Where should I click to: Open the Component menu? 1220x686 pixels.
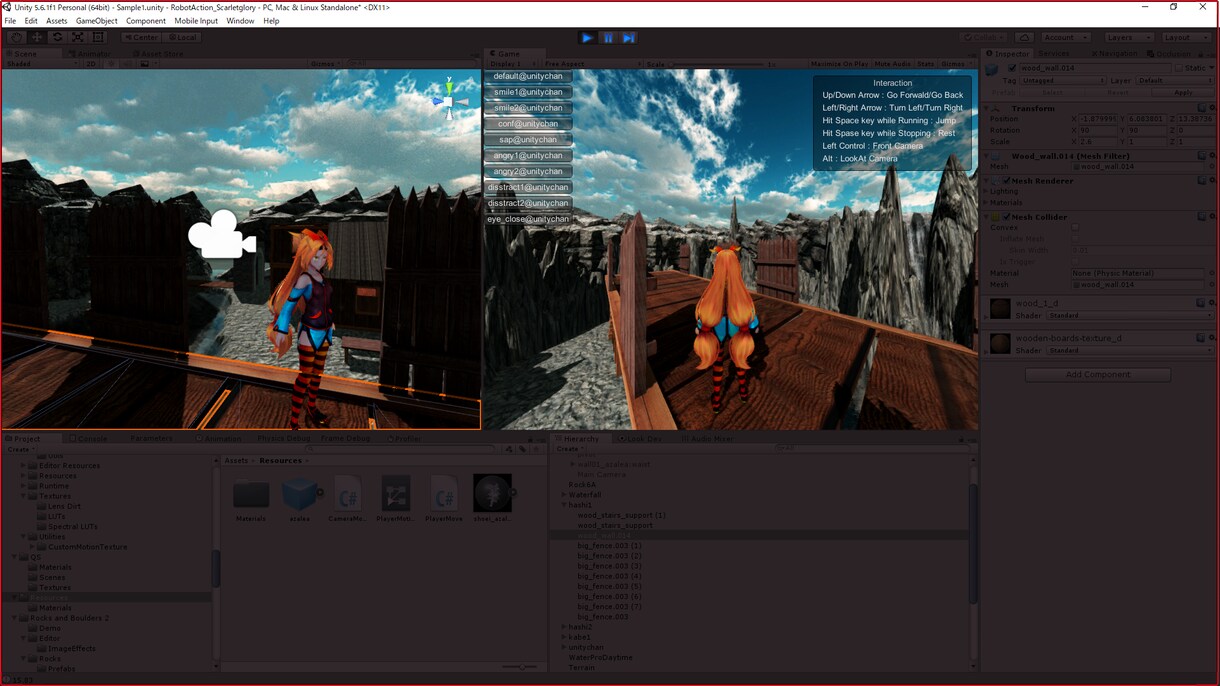(x=145, y=21)
